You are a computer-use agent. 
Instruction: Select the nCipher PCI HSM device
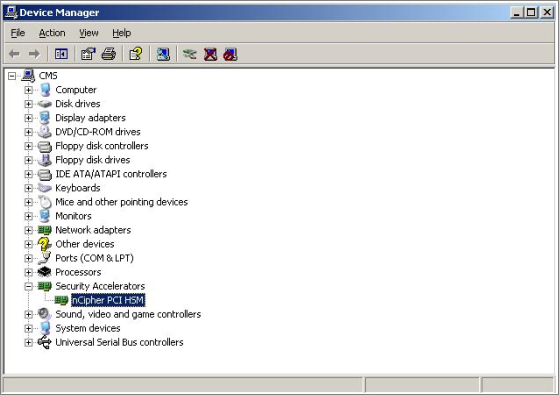[108, 300]
